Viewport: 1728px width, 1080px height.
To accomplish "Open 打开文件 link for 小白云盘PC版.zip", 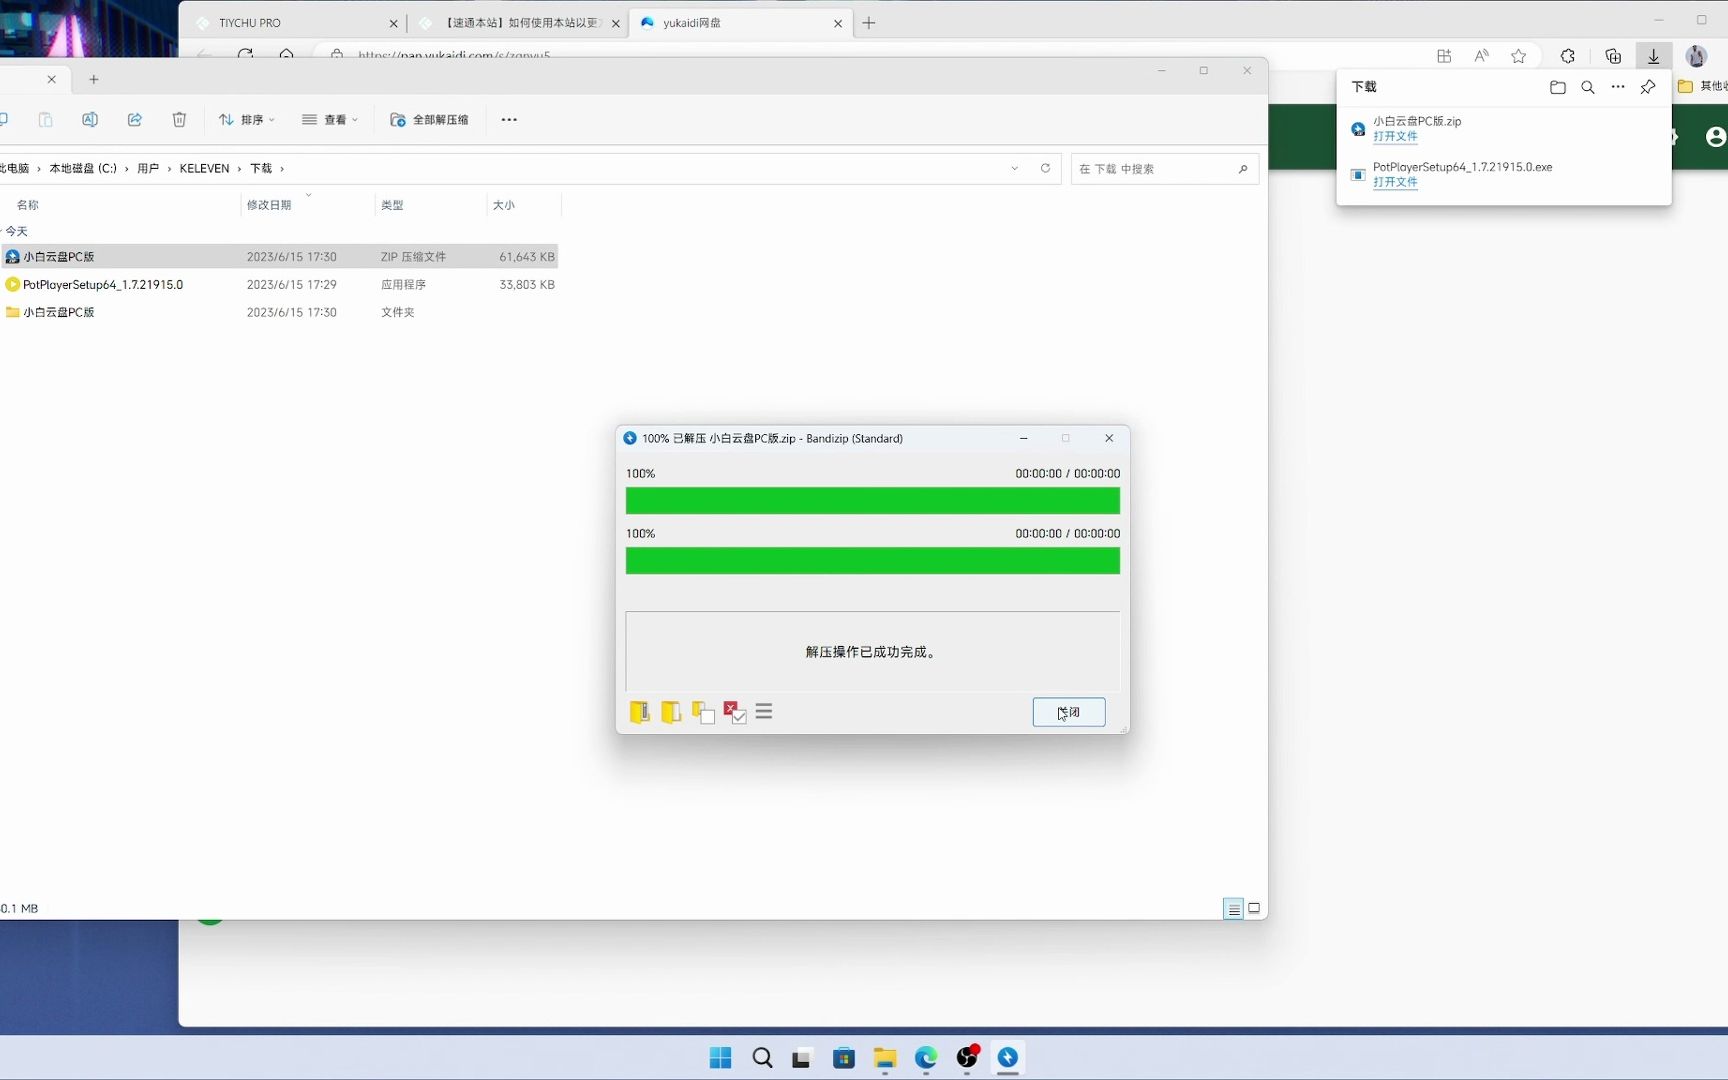I will click(1395, 137).
